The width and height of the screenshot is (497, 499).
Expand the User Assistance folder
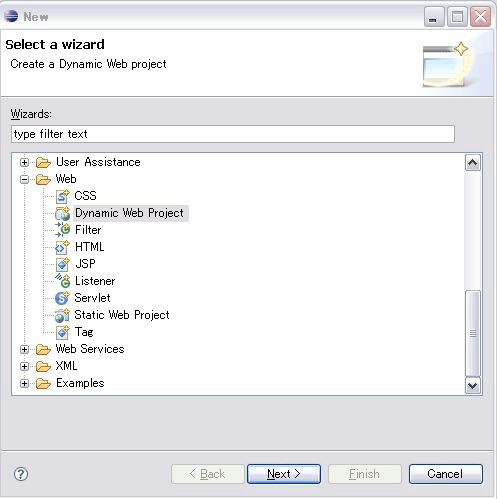coord(24,162)
